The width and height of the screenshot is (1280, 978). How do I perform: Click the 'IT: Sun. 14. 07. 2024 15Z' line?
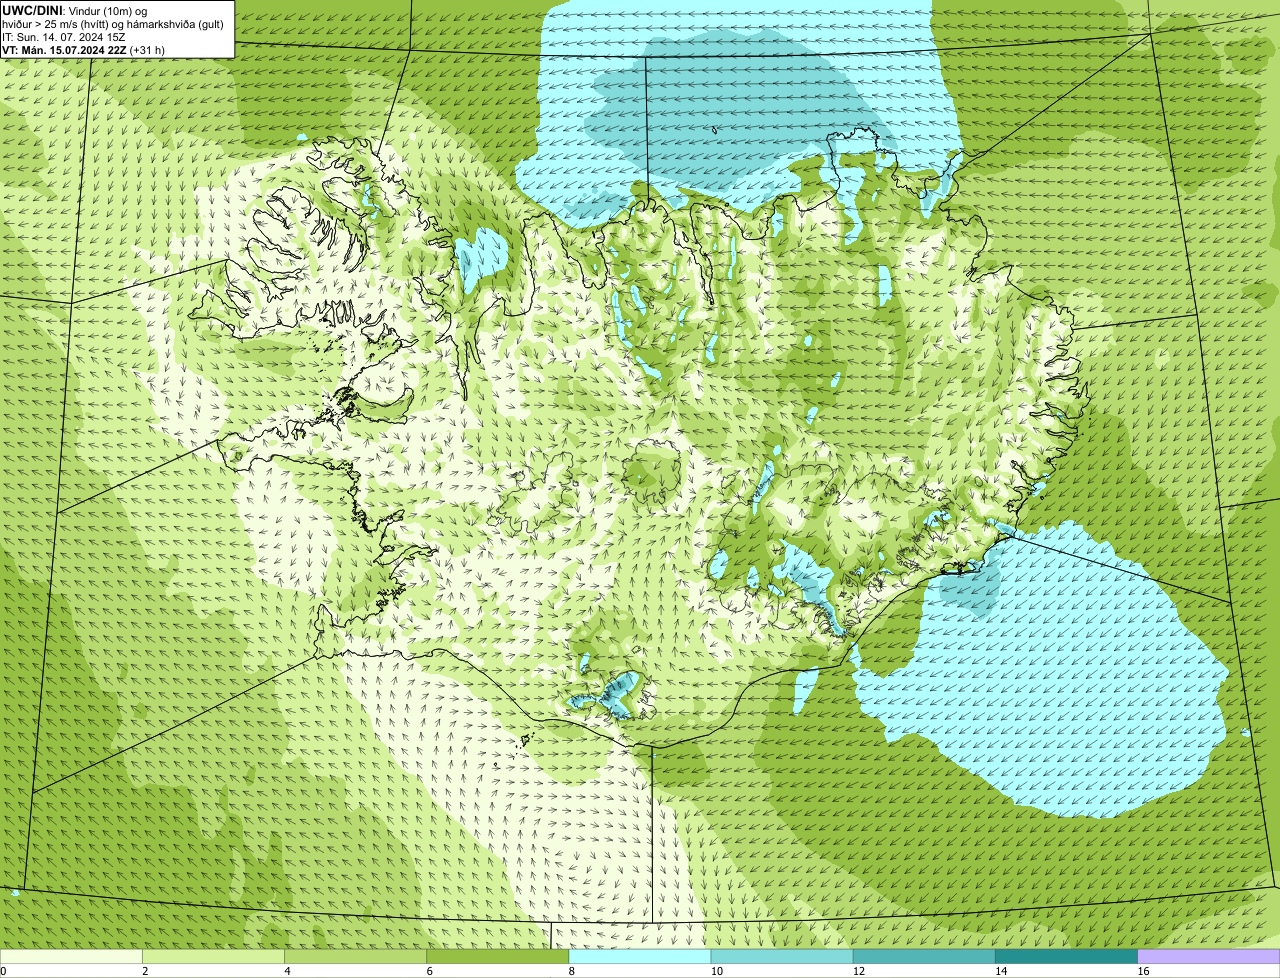click(x=64, y=37)
